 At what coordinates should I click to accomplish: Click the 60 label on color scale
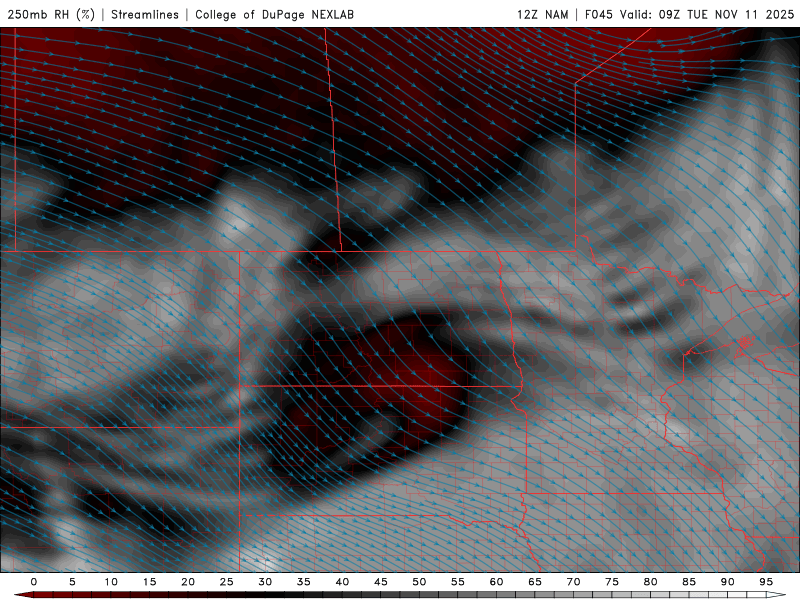(x=496, y=582)
